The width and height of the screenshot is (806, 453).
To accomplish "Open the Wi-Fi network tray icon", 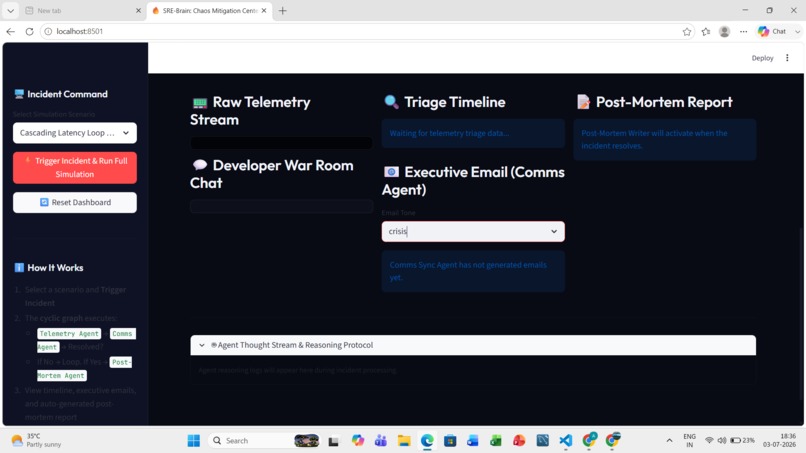I will pos(709,441).
